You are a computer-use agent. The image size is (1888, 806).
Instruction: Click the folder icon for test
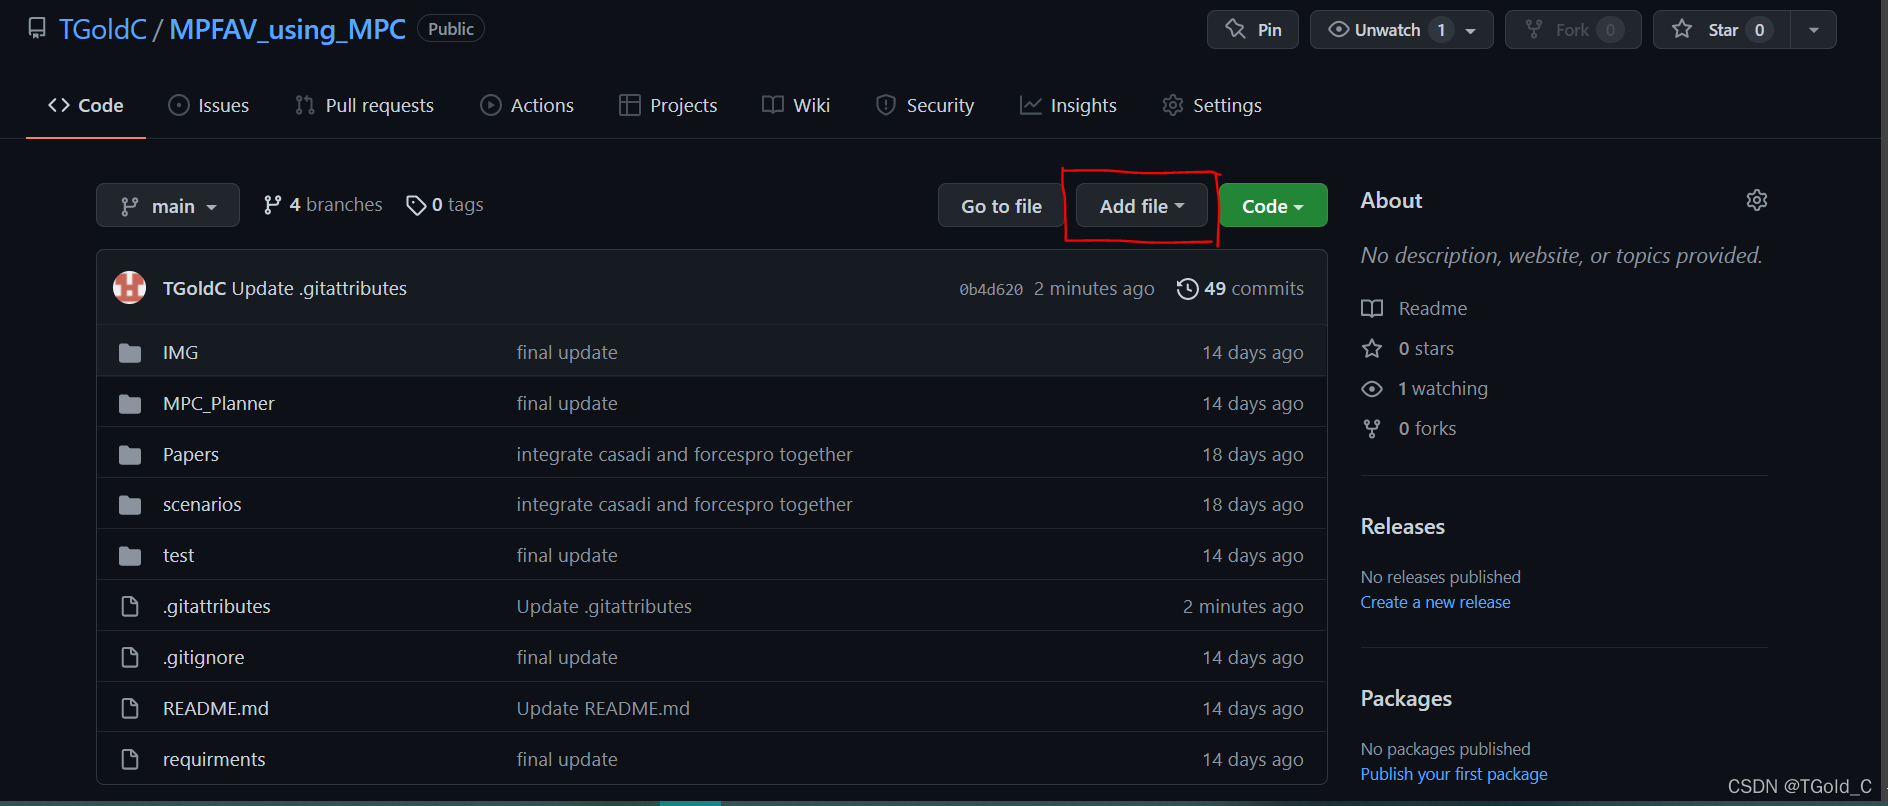click(x=130, y=555)
